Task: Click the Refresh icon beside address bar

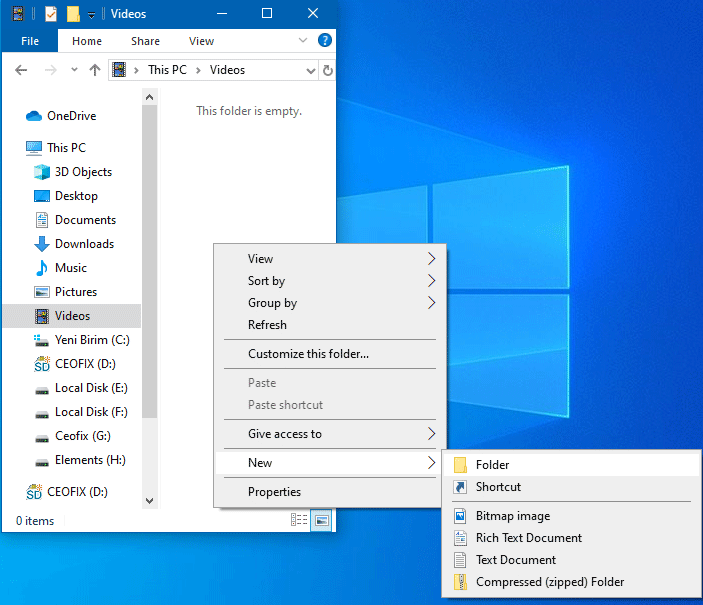Action: pyautogui.click(x=328, y=70)
